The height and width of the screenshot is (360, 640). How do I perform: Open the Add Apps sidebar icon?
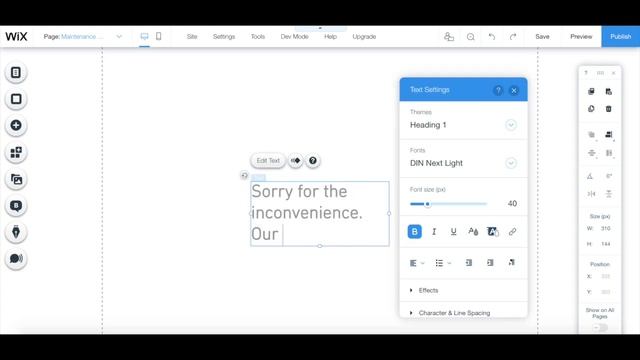coord(16,153)
